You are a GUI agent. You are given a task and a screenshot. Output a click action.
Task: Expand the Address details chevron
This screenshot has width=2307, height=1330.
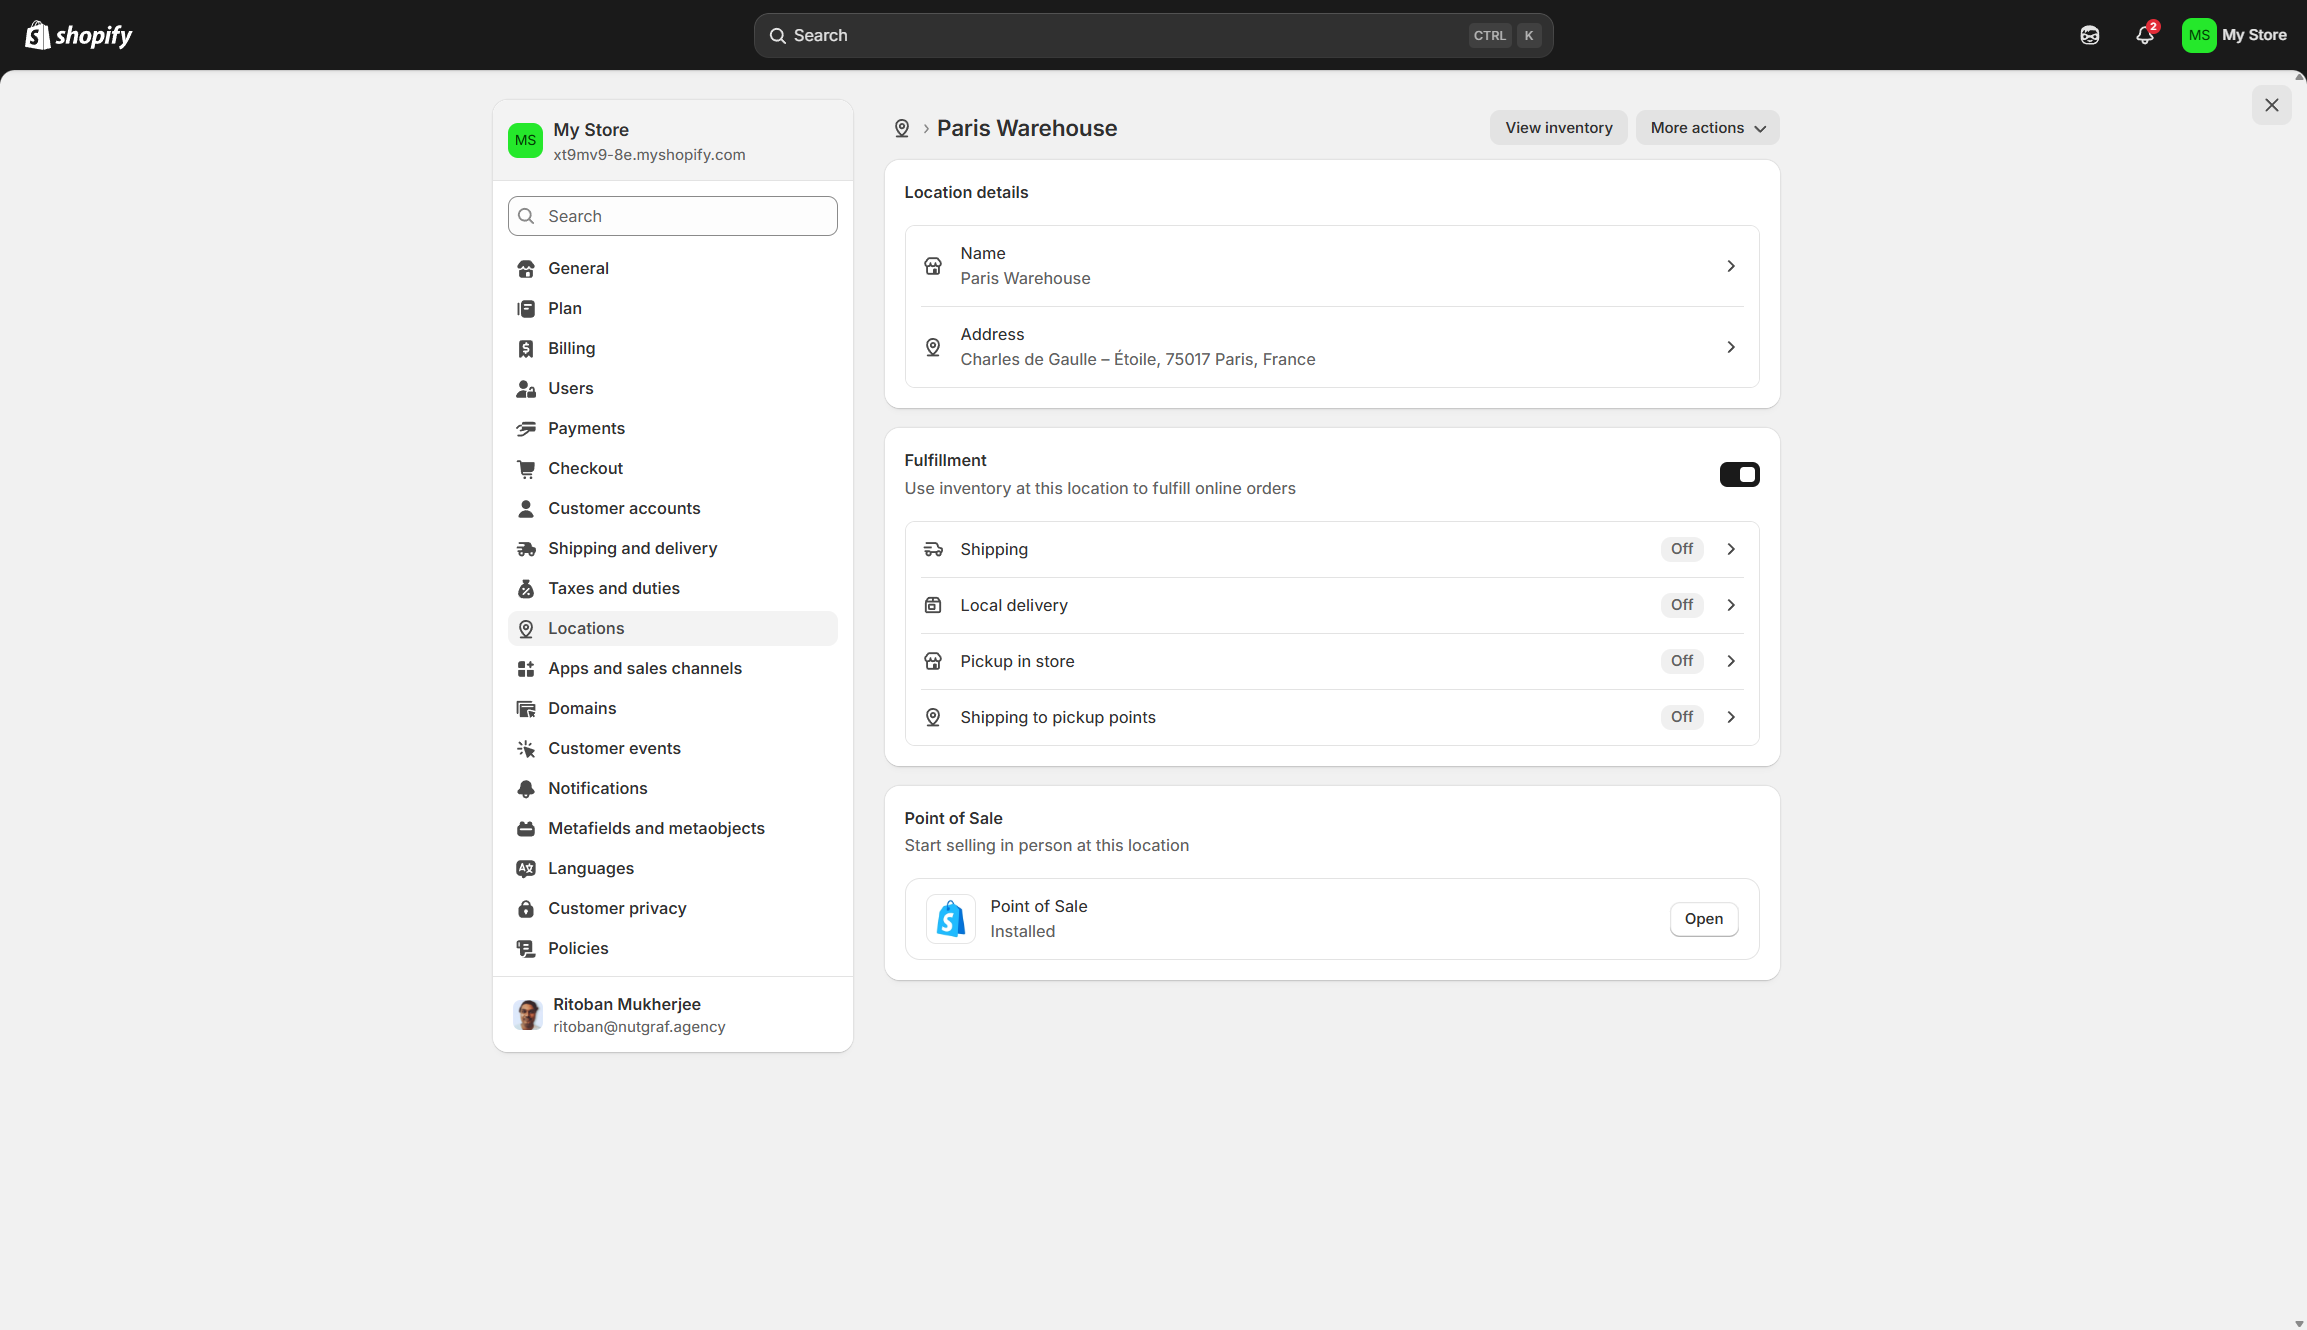[x=1731, y=347]
